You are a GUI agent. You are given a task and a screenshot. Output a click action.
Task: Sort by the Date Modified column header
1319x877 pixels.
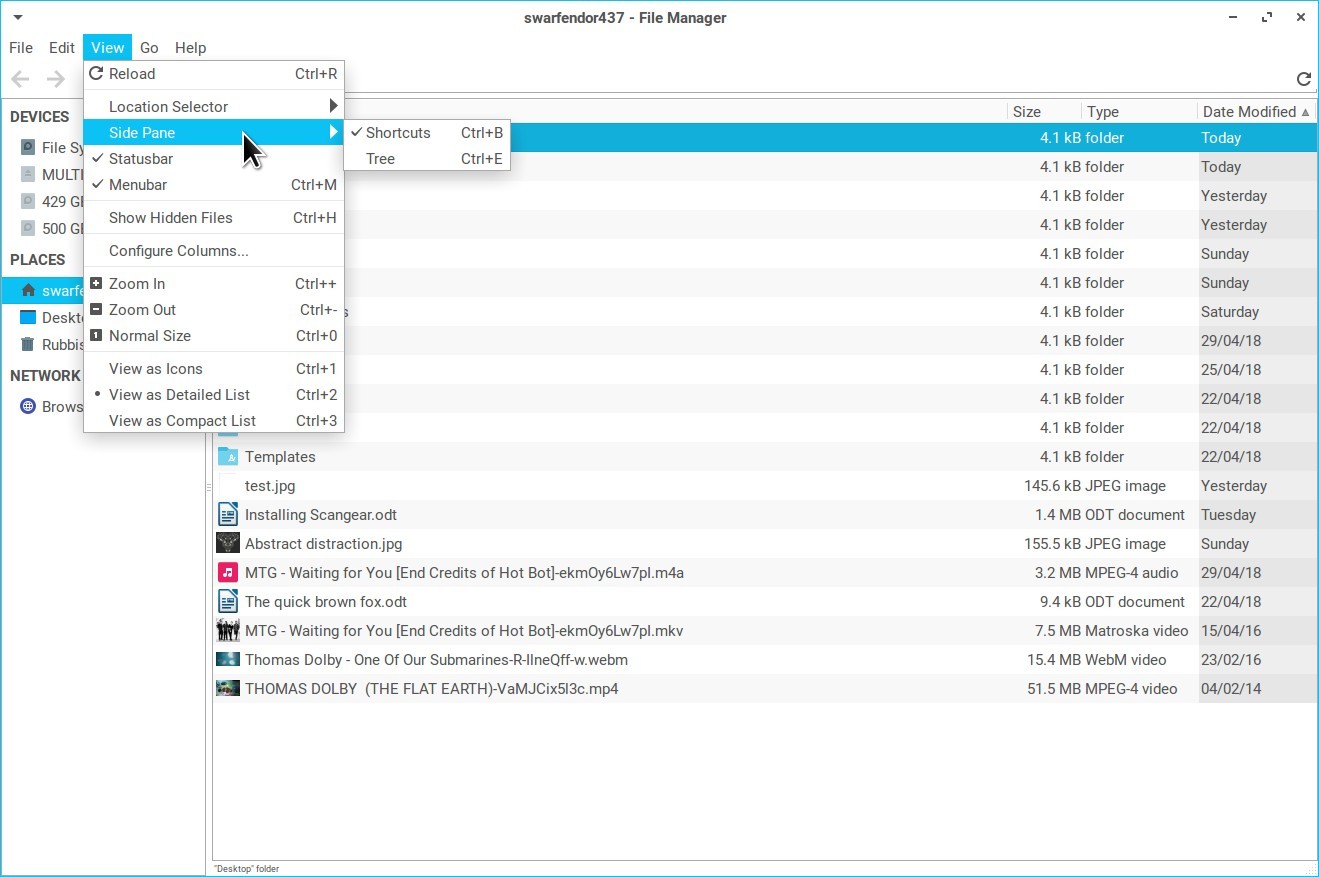click(1248, 112)
